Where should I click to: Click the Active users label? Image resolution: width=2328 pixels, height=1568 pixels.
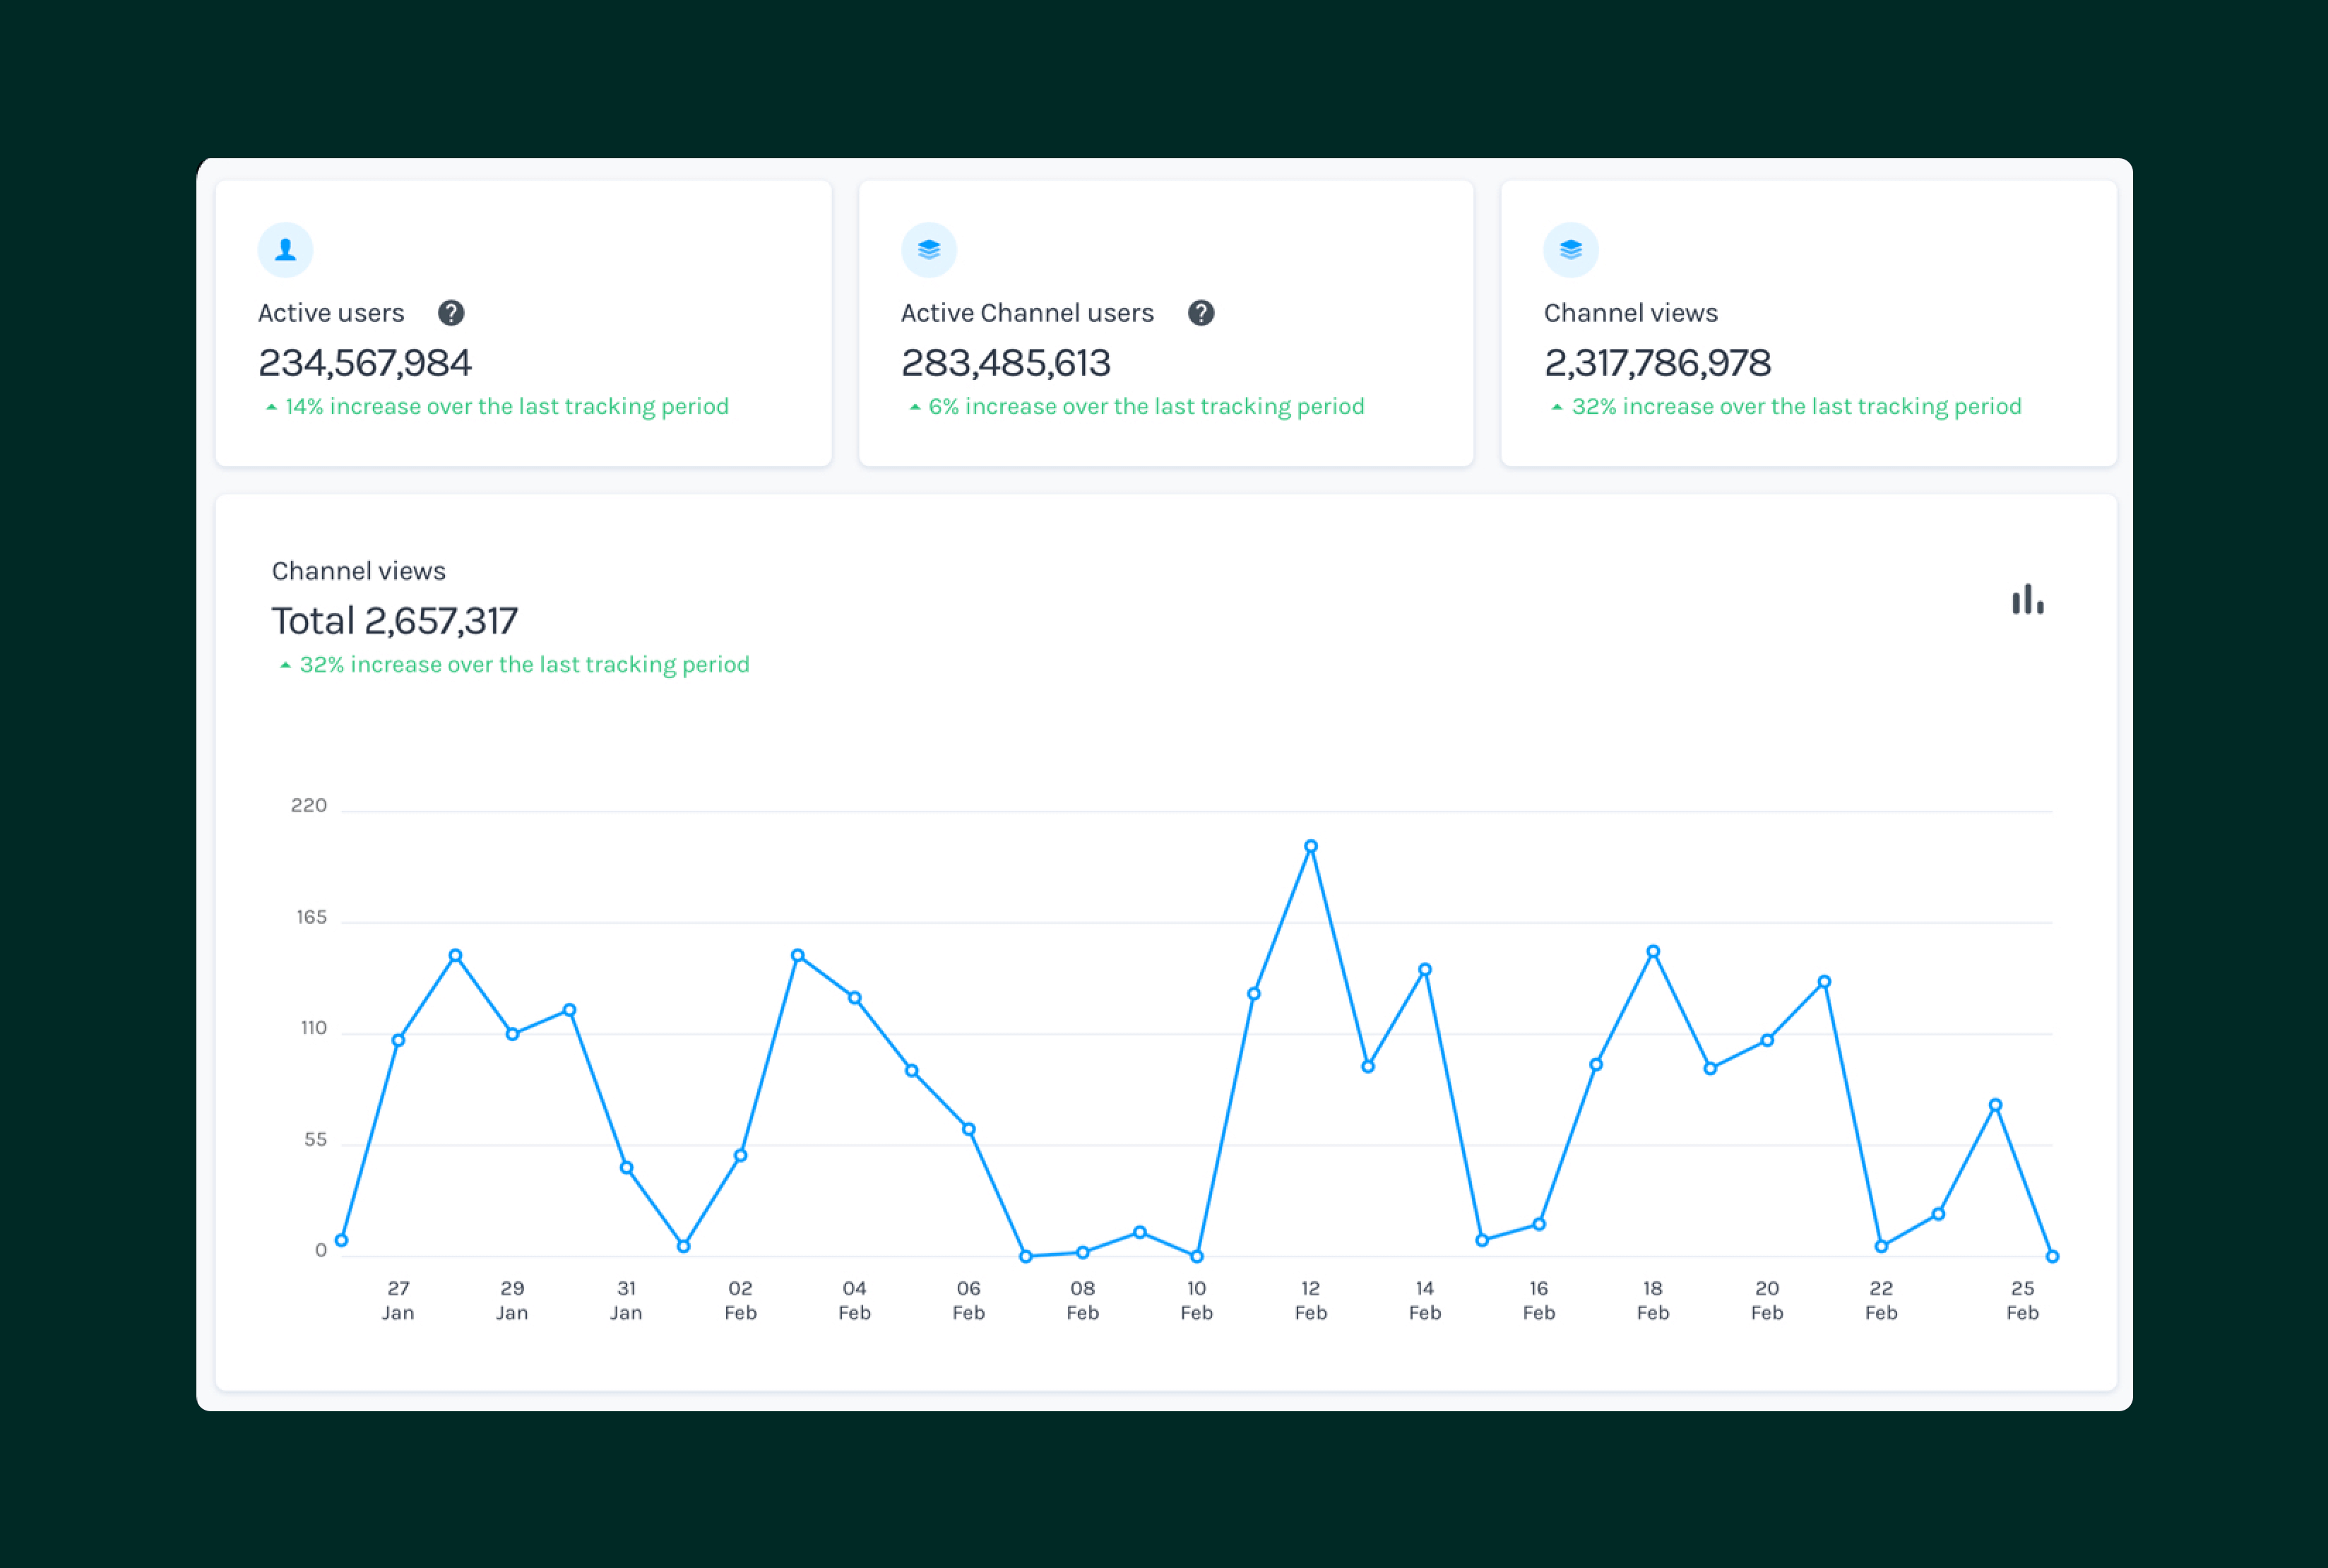331,313
